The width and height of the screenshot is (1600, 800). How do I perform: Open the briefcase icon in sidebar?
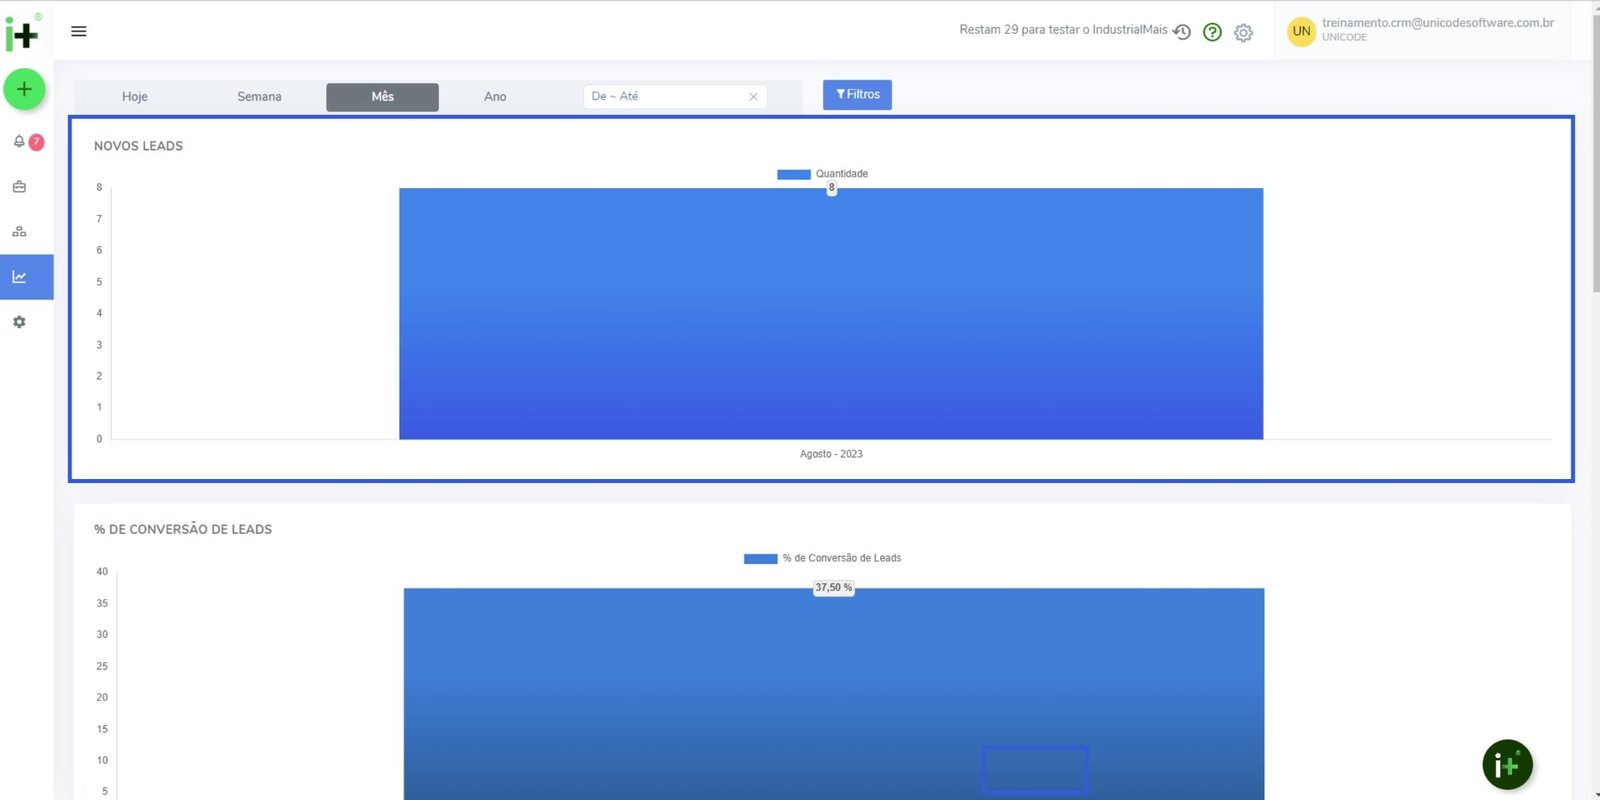pyautogui.click(x=19, y=187)
